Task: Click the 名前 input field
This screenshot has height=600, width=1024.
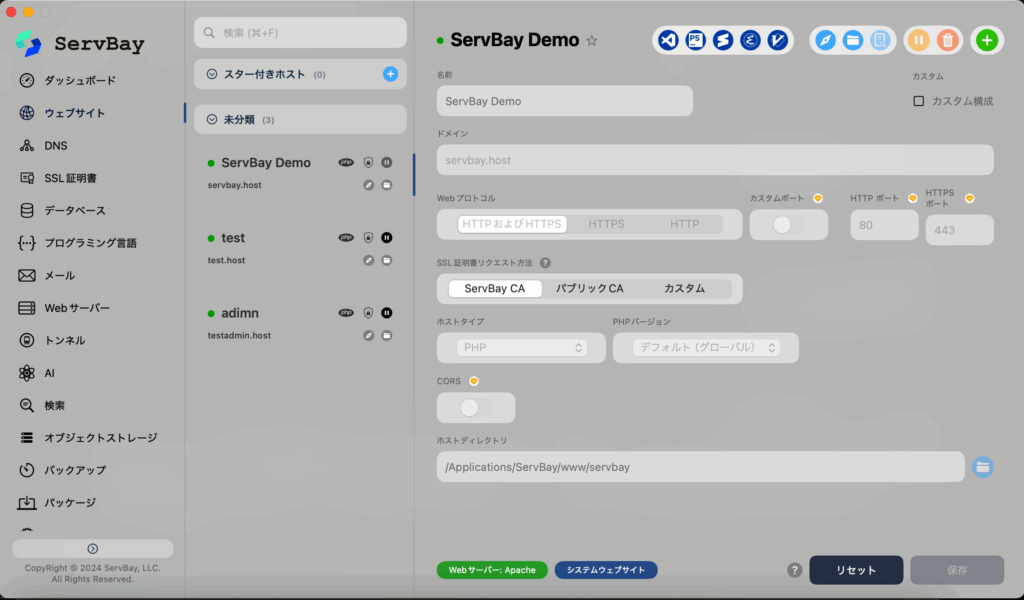Action: (x=564, y=101)
